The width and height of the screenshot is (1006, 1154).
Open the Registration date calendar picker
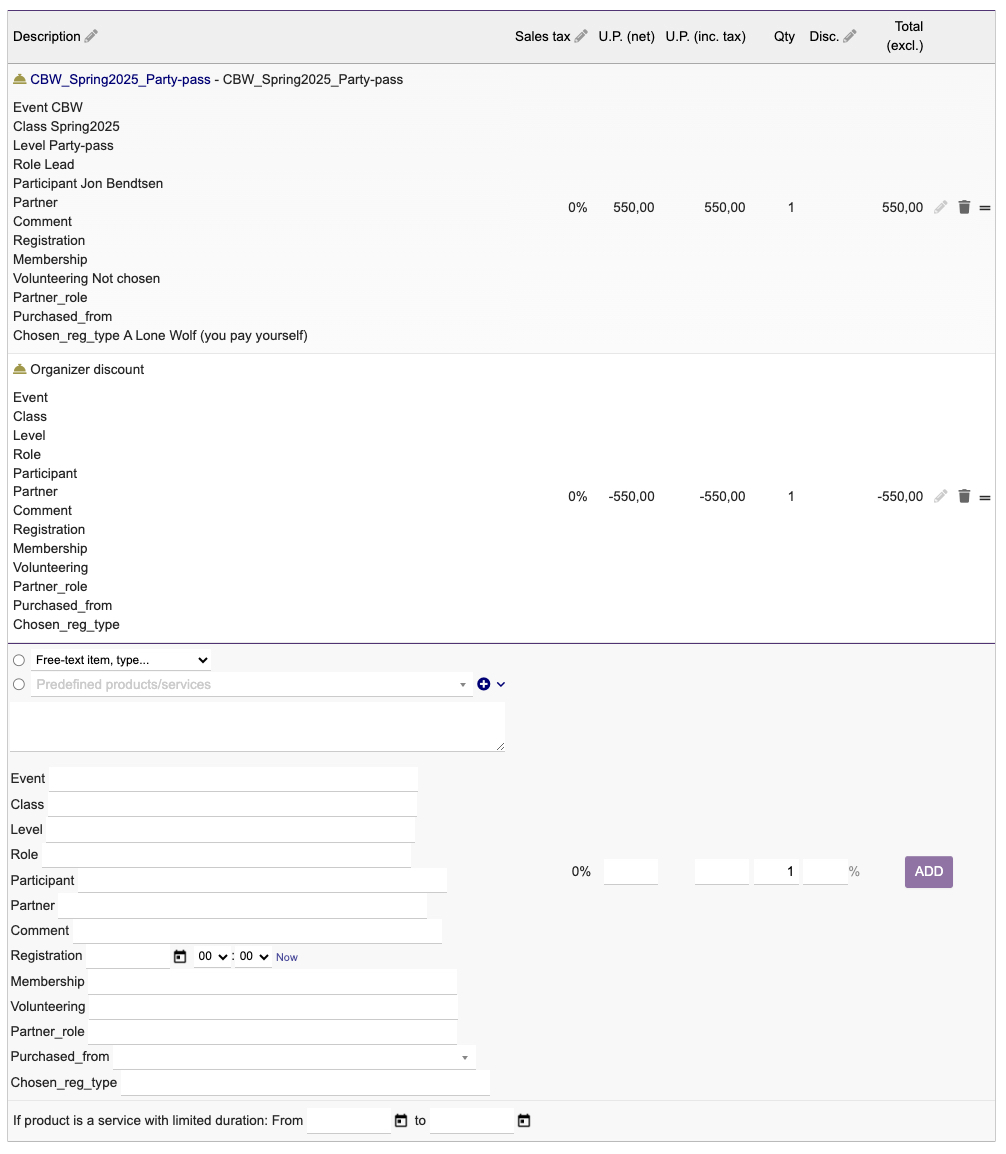coord(180,957)
